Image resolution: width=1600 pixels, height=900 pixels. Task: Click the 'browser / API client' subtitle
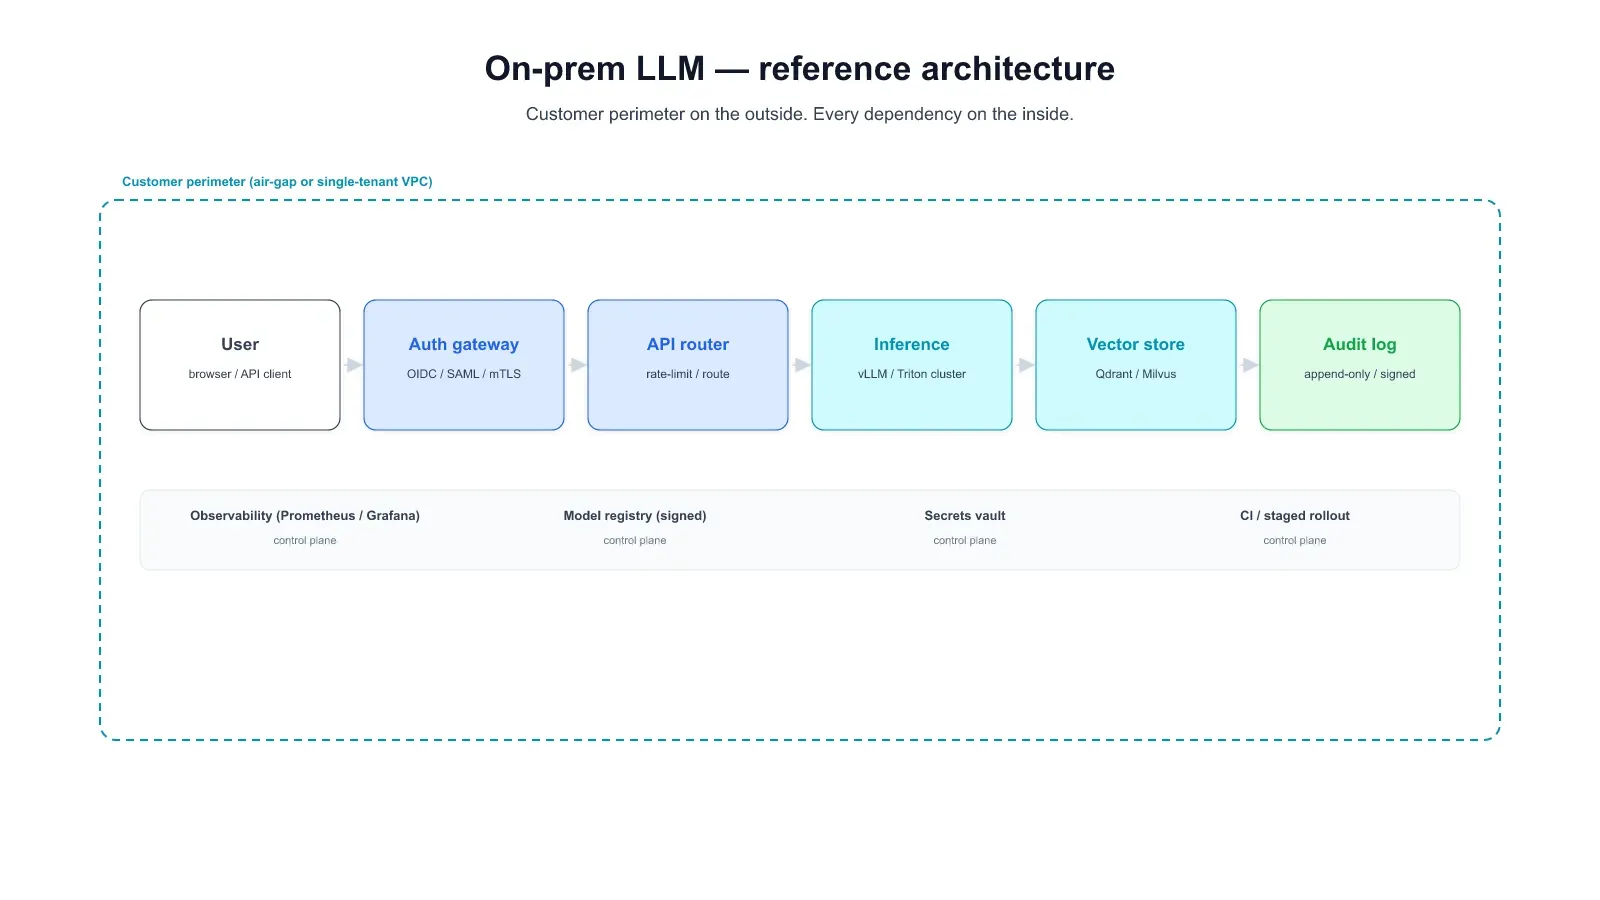240,374
